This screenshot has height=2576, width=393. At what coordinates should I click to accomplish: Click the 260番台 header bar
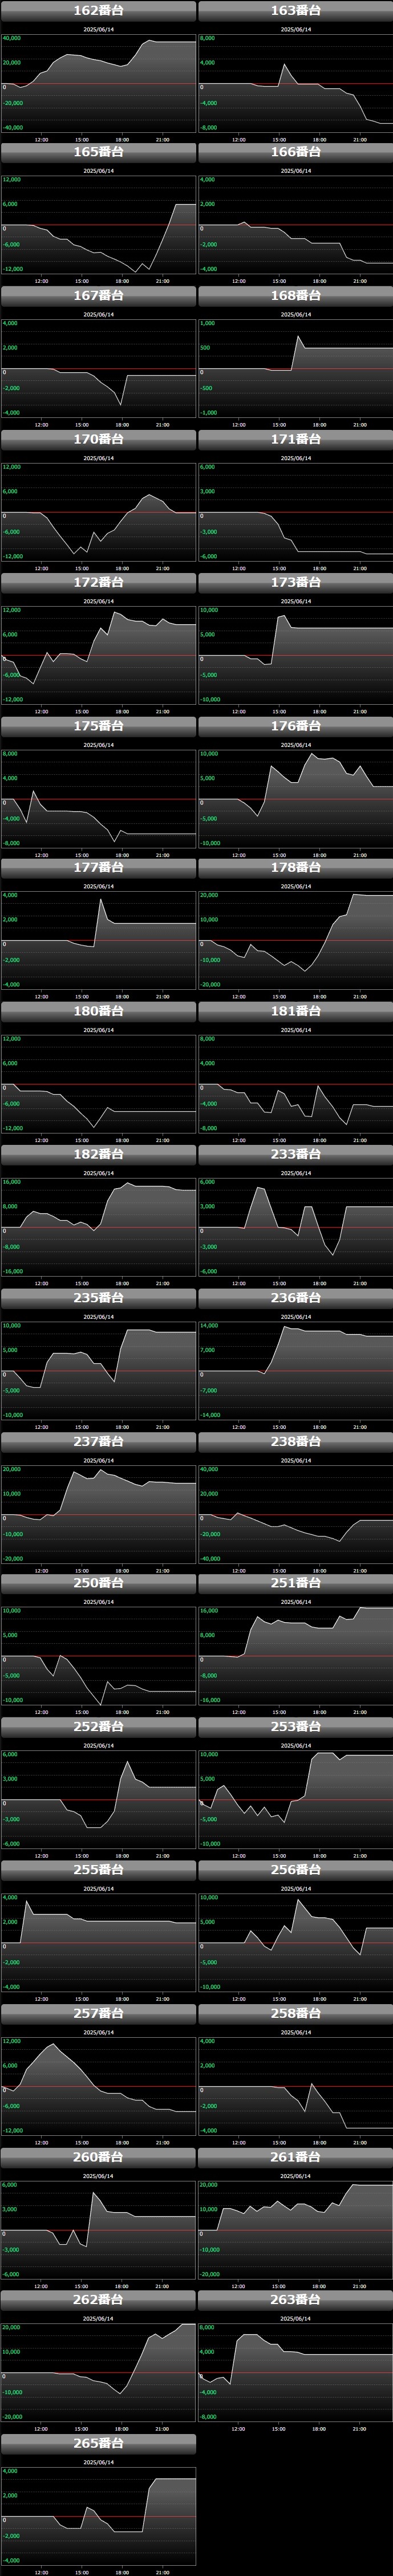click(x=98, y=2157)
